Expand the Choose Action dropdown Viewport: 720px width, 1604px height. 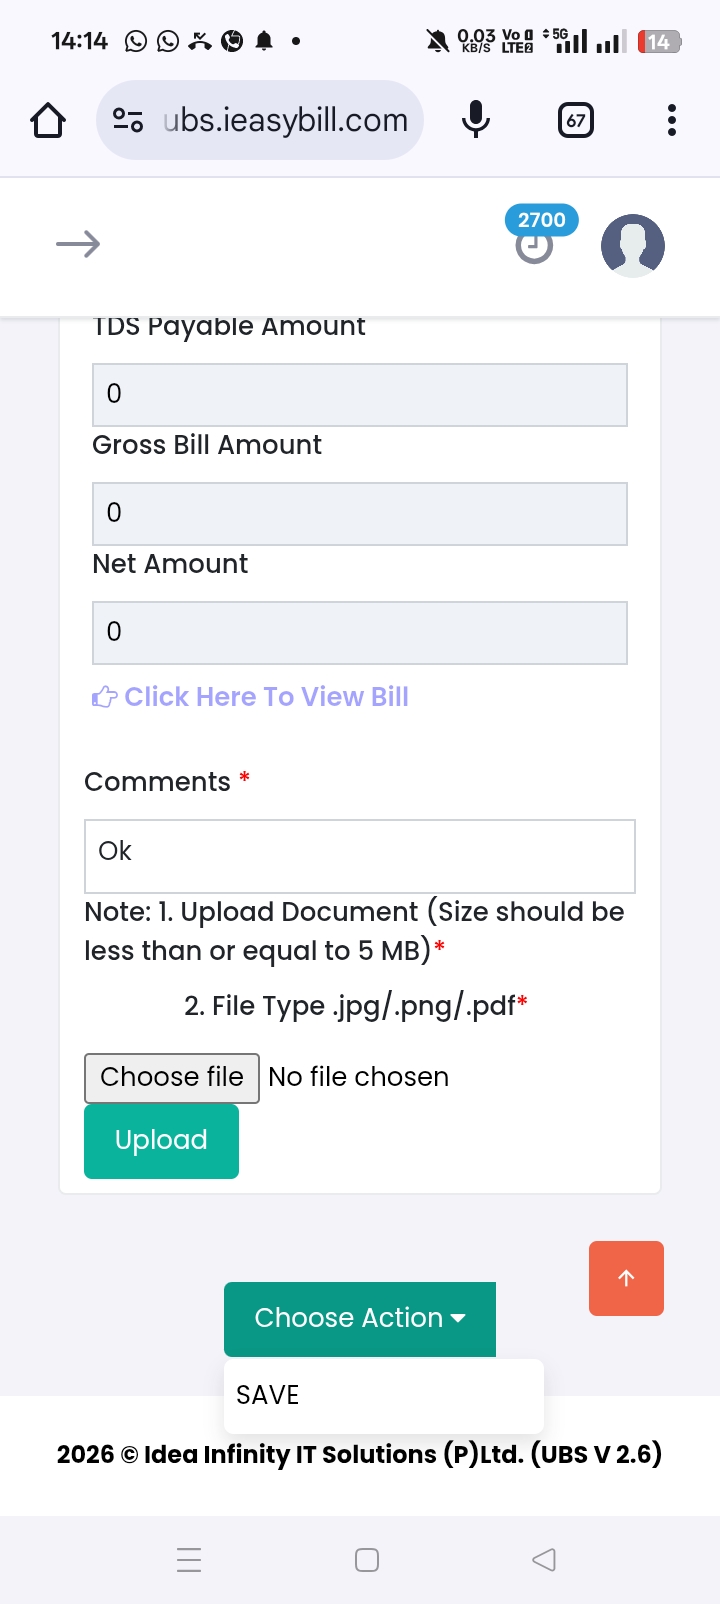(x=360, y=1318)
